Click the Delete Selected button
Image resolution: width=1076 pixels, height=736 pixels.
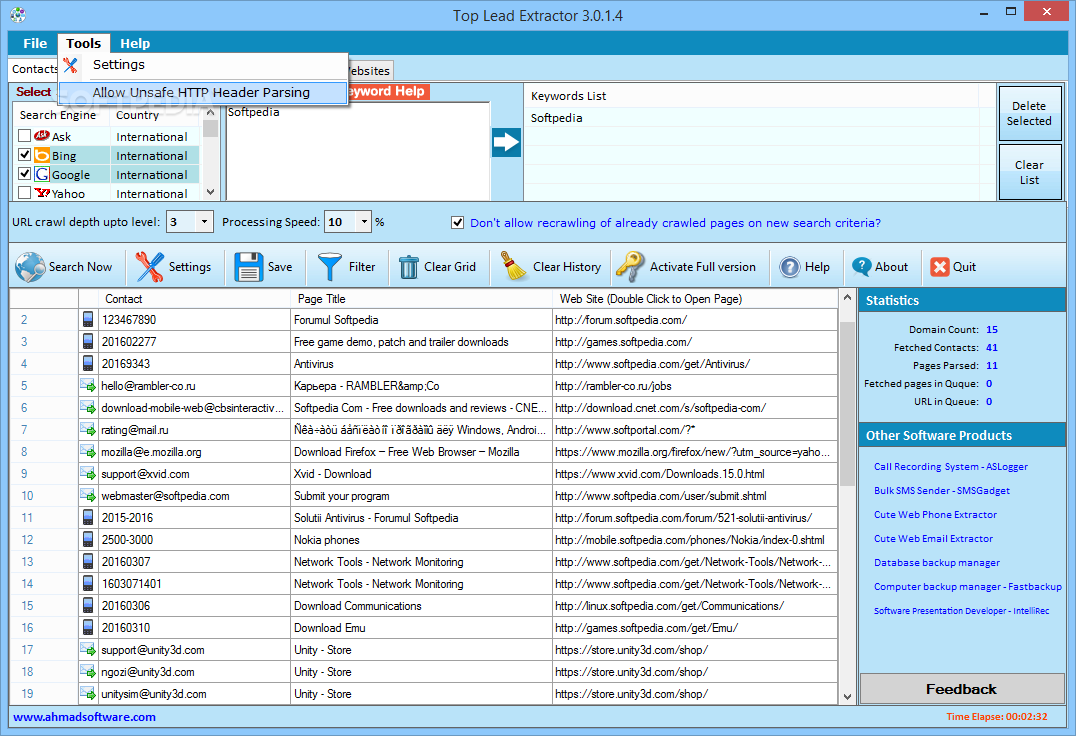(1029, 114)
